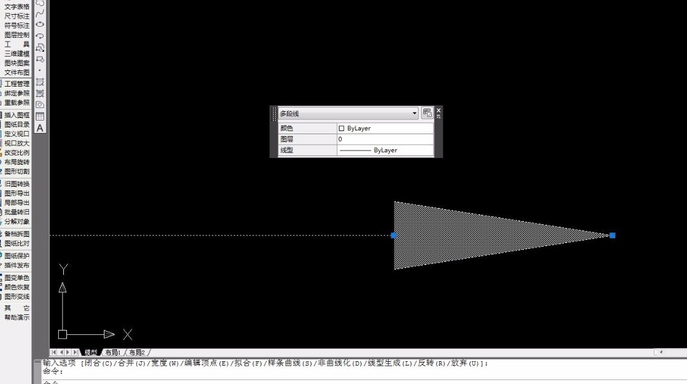Open the 图块图案 menu

coord(17,63)
